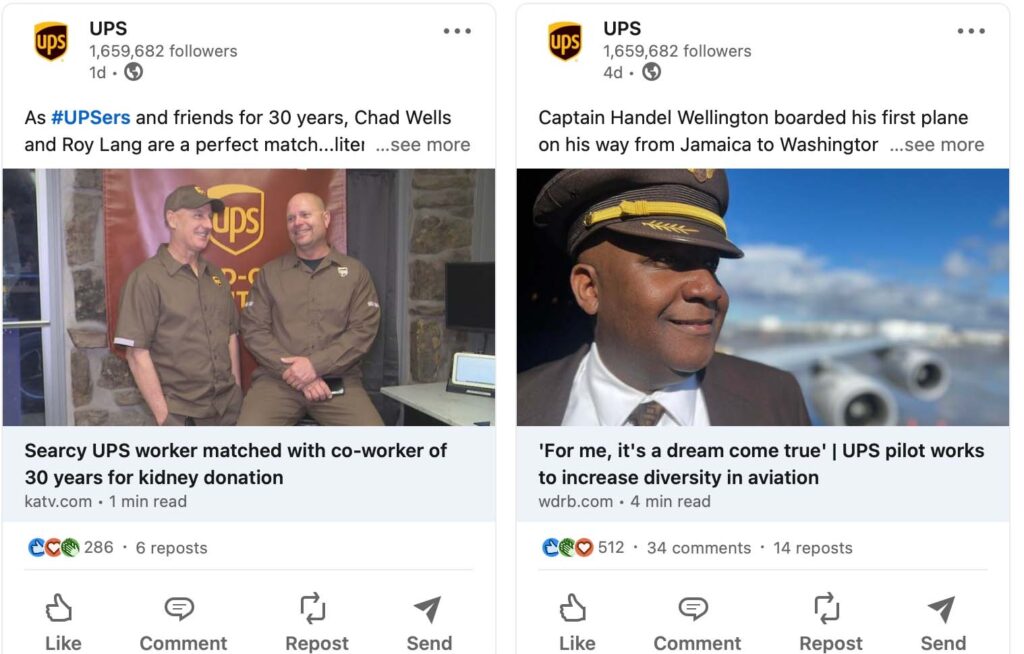Expand the kidney donation post text

(x=424, y=144)
